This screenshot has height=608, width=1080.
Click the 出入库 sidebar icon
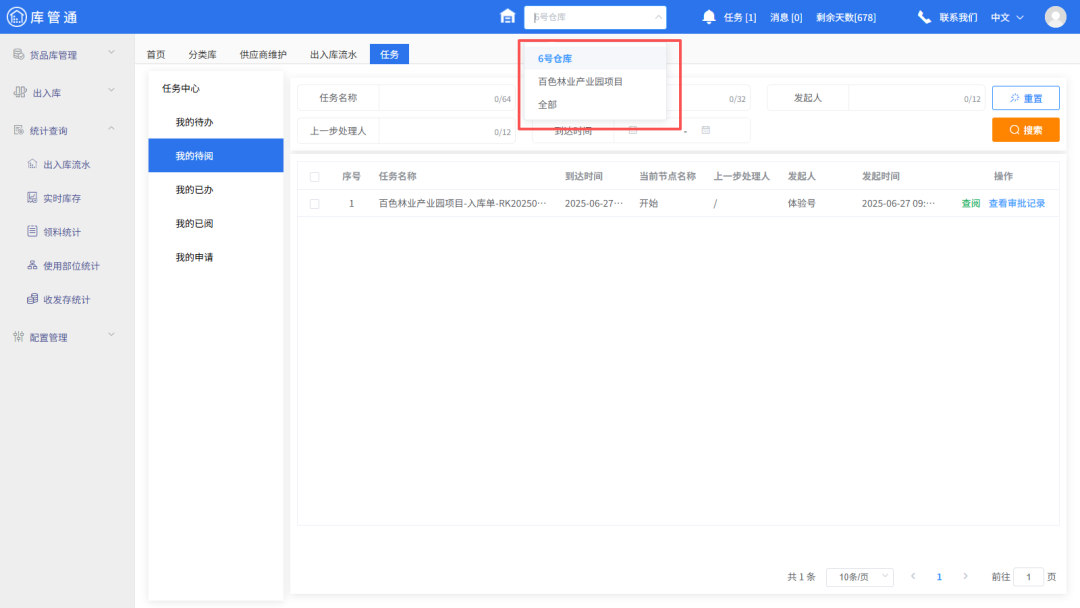click(x=20, y=92)
